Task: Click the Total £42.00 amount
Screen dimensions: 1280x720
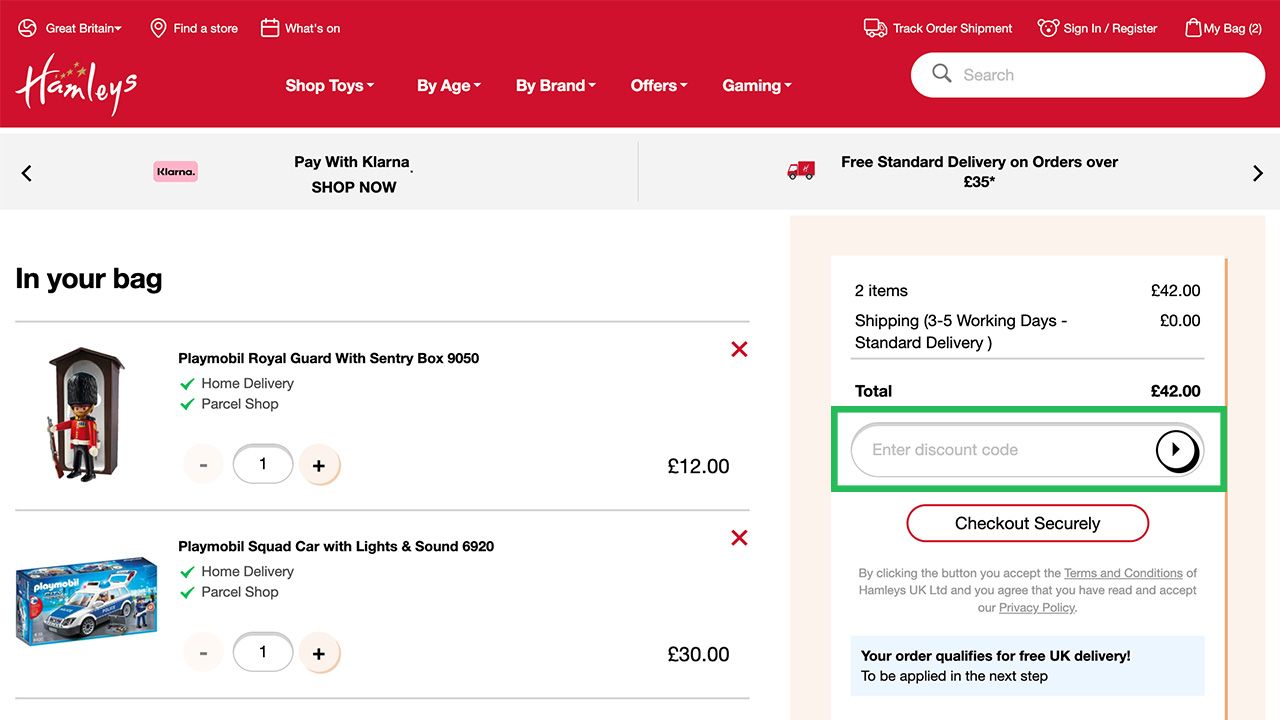Action: (x=1175, y=391)
